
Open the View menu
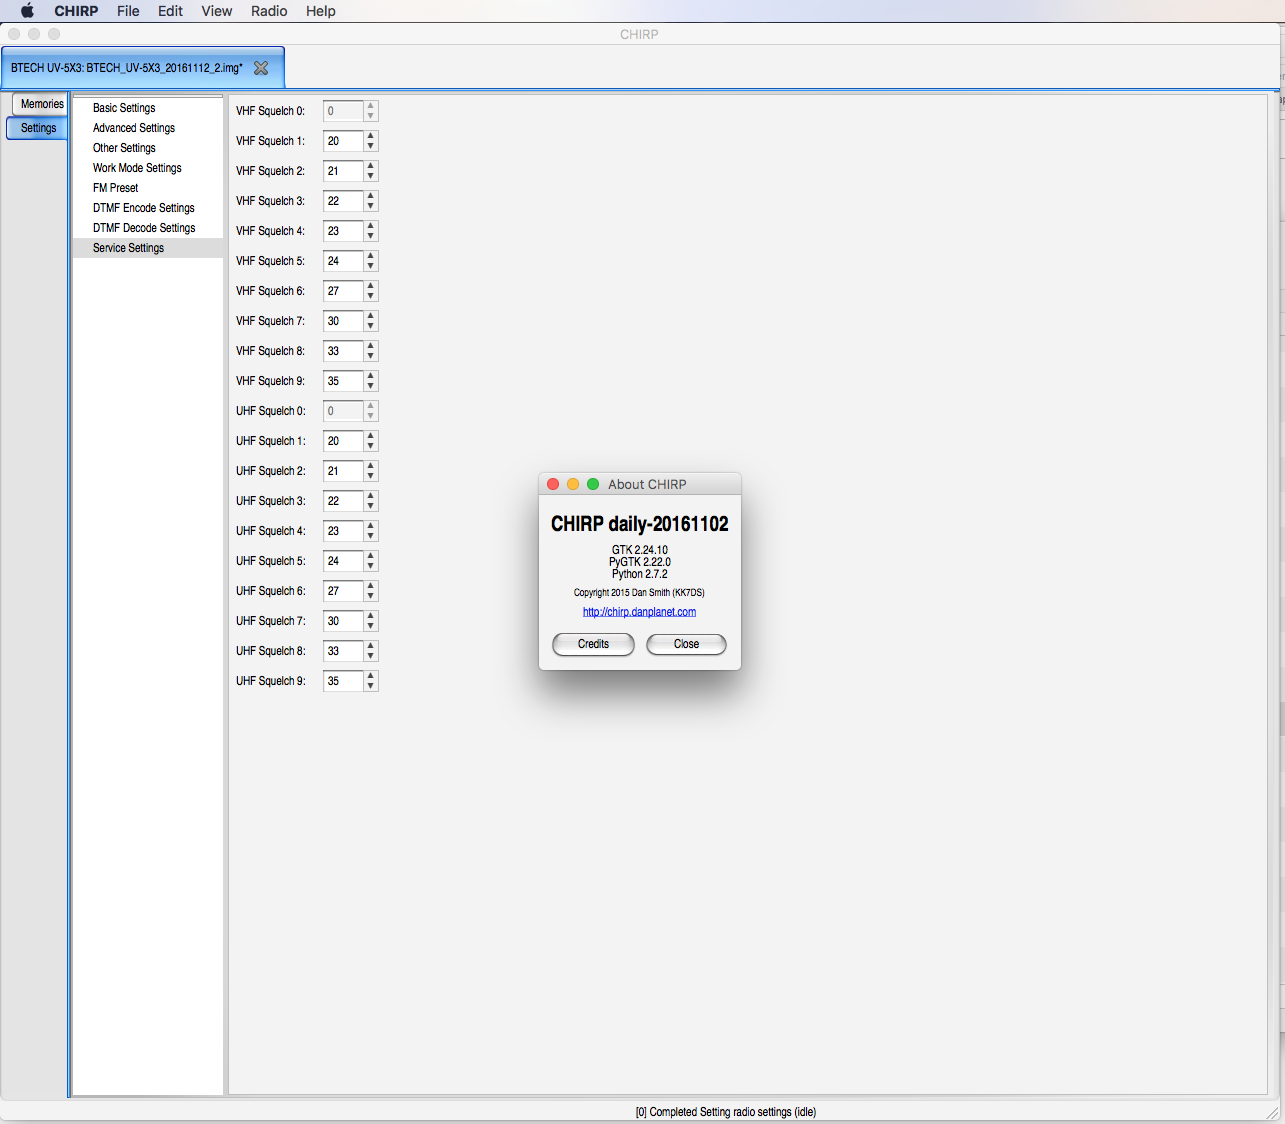[217, 11]
